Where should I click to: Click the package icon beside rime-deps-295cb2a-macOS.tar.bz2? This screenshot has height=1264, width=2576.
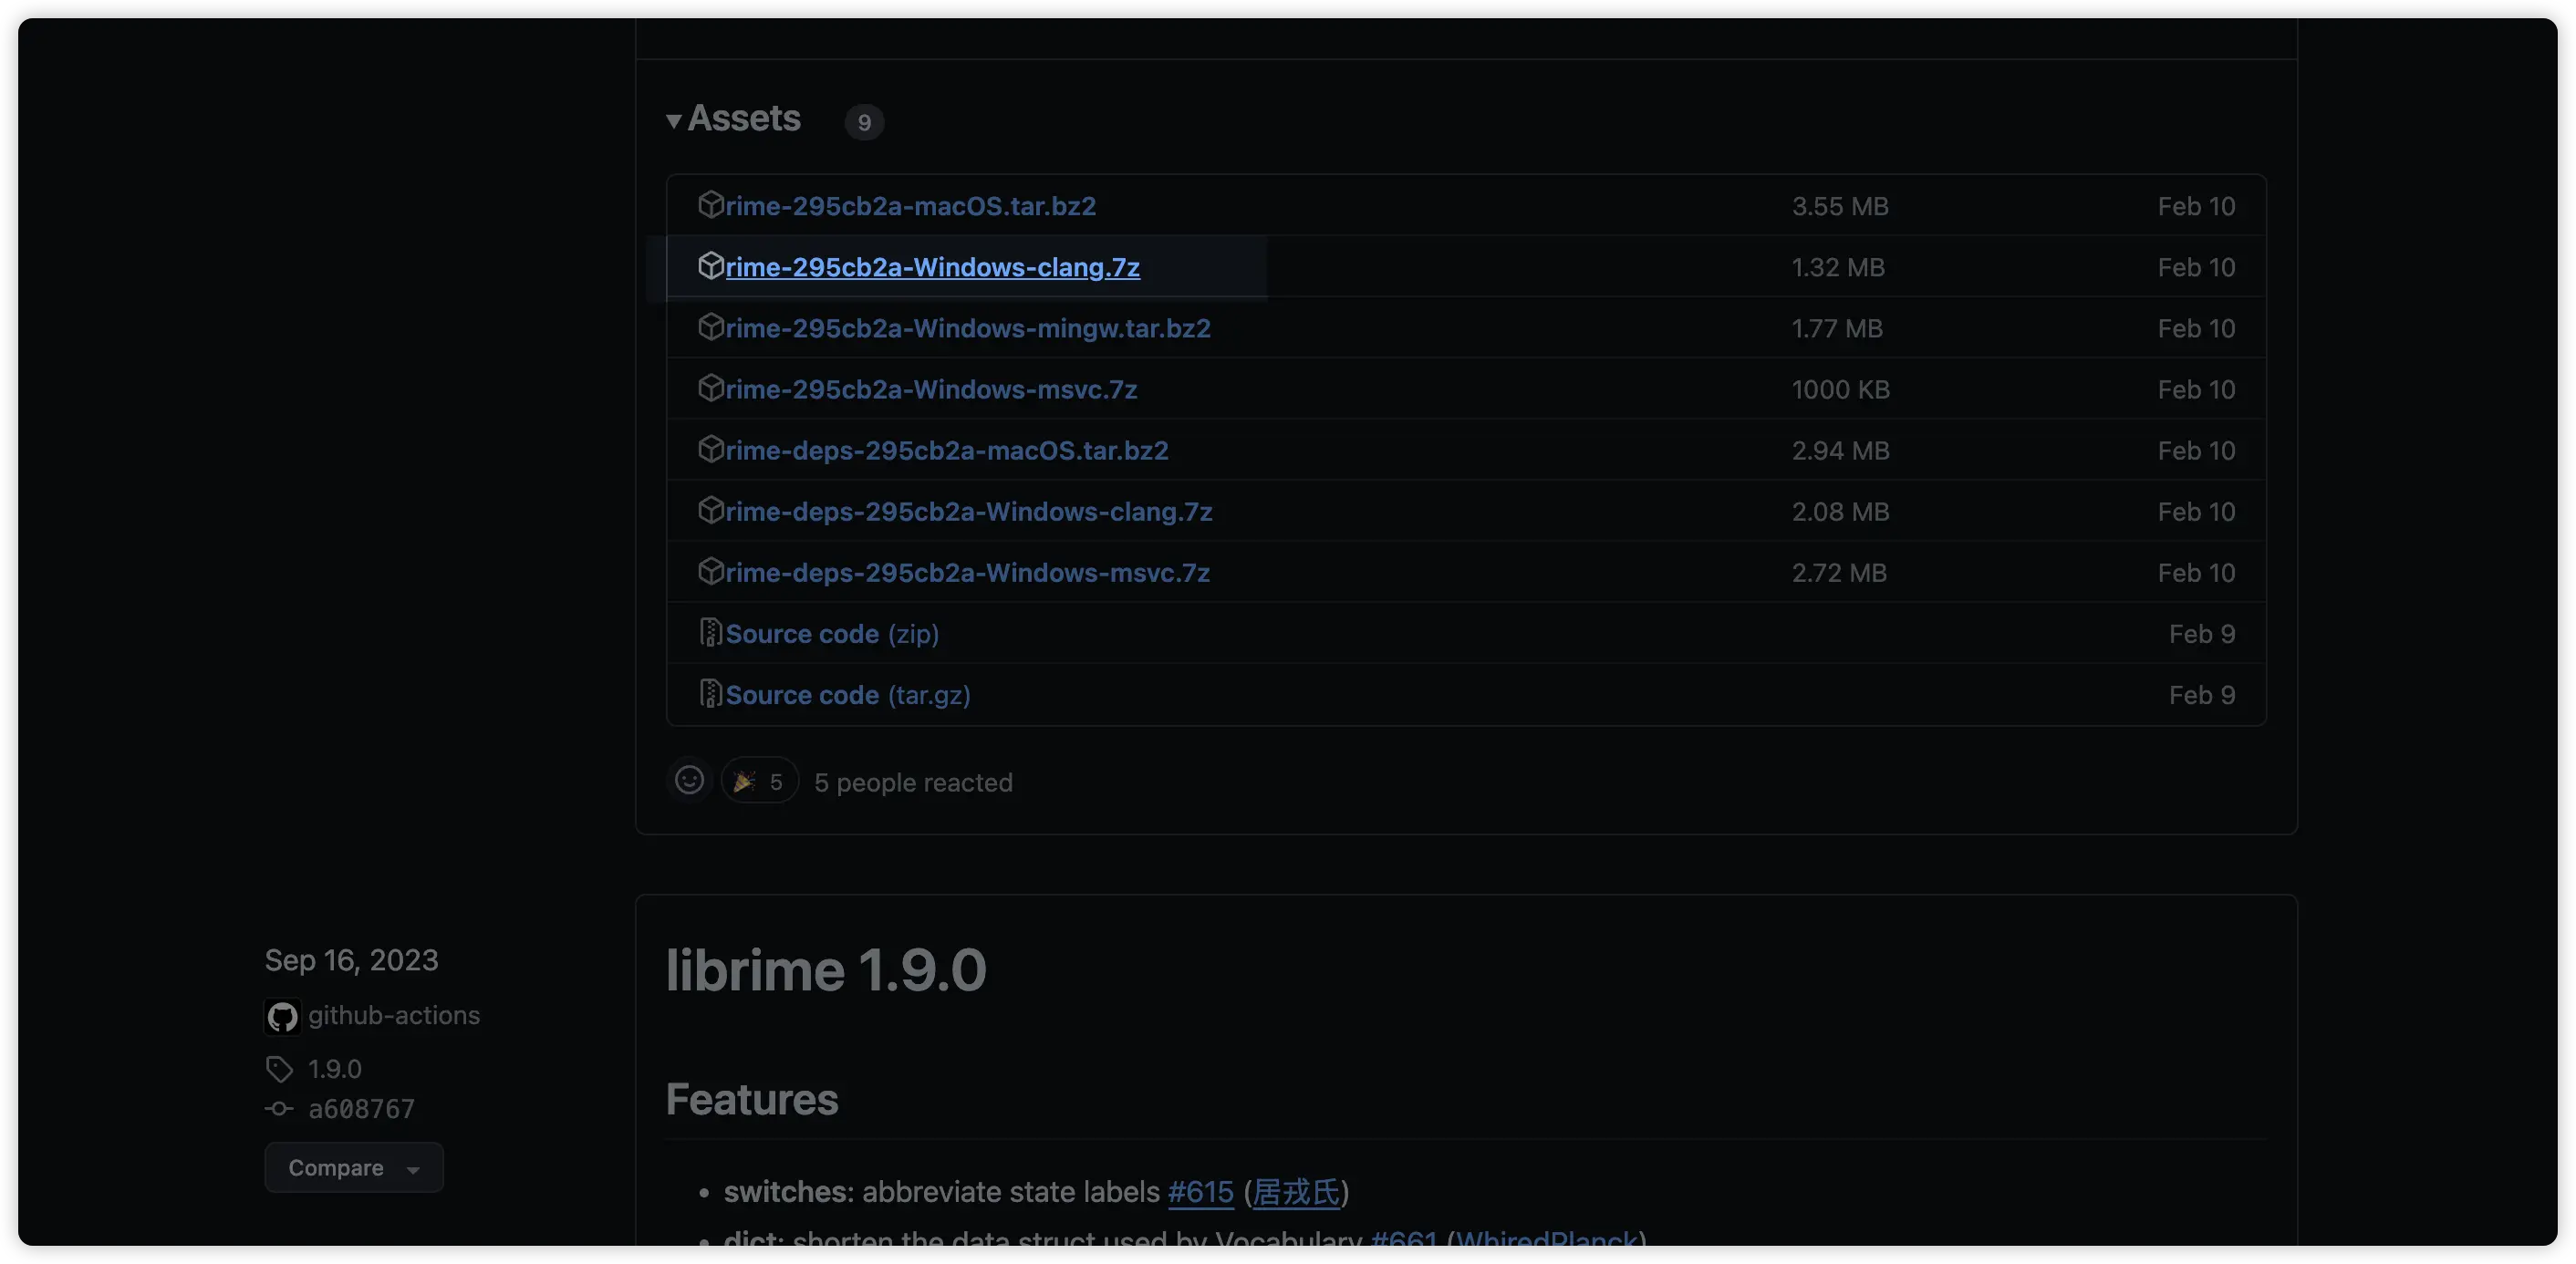[x=710, y=449]
